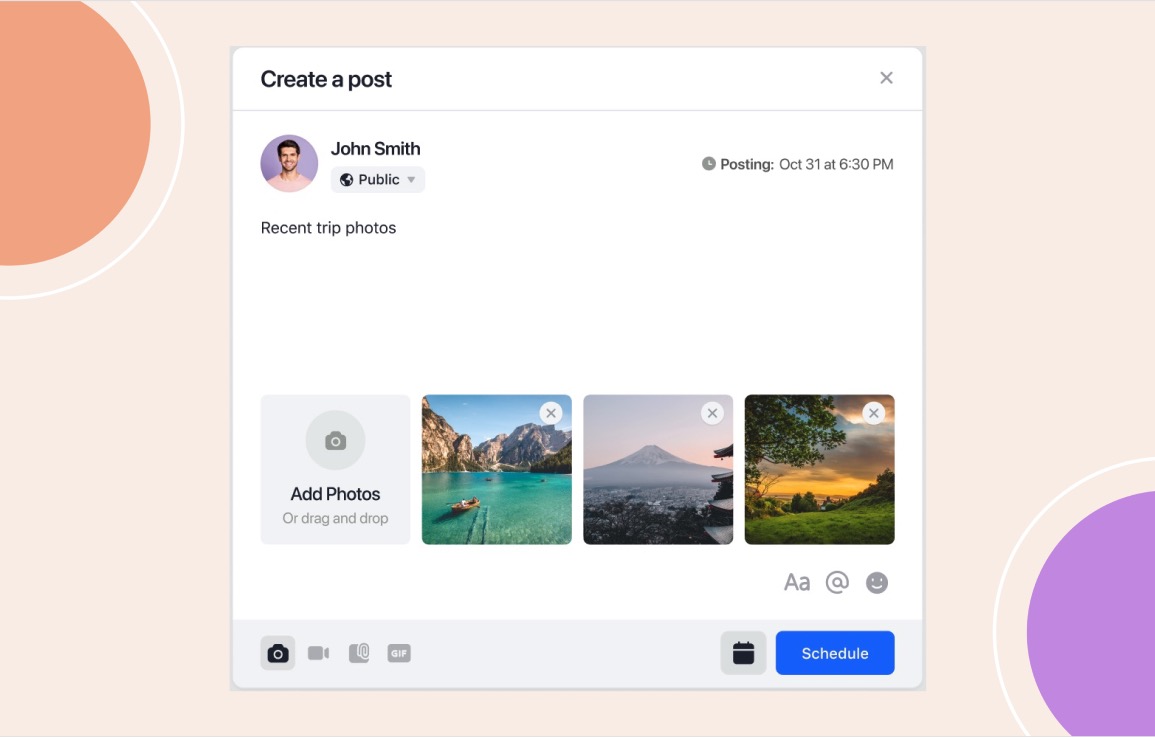
Task: Select the camera photo attachment icon
Action: 278,653
